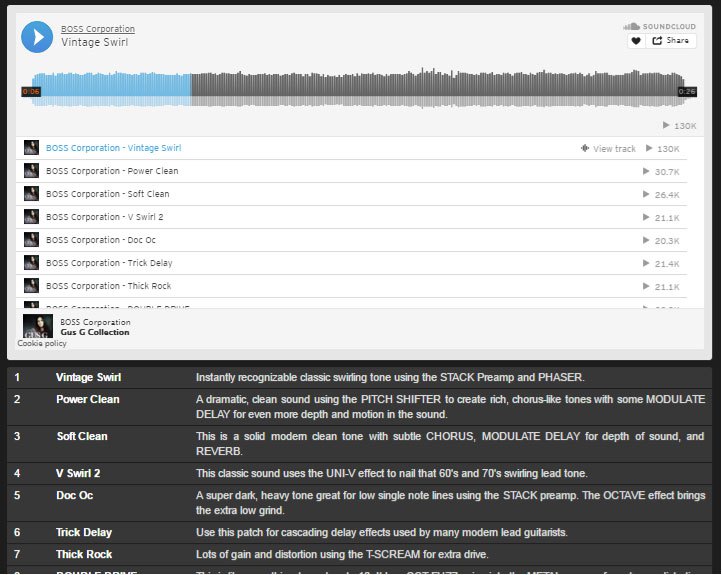Screen dimensions: 722x575
Task: Click the description mentioning PITCH SHIFTER
Action: tap(450, 407)
